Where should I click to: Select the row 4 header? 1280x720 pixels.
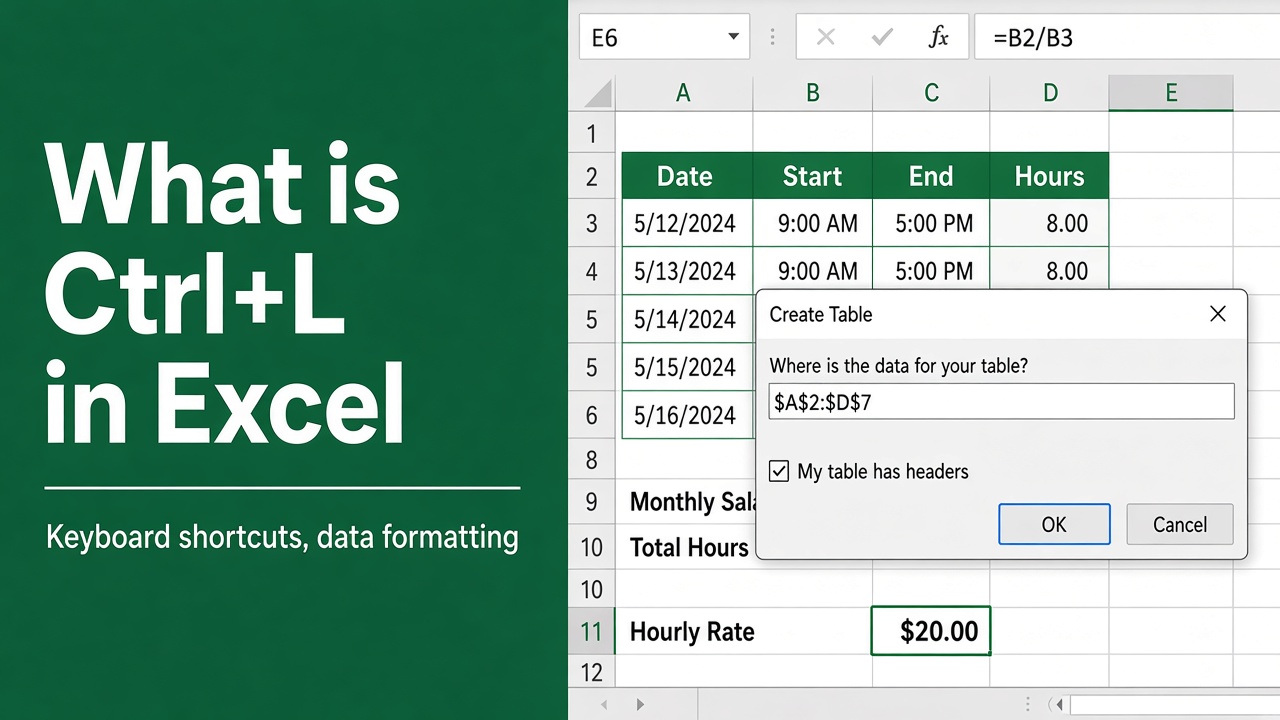[x=591, y=271]
